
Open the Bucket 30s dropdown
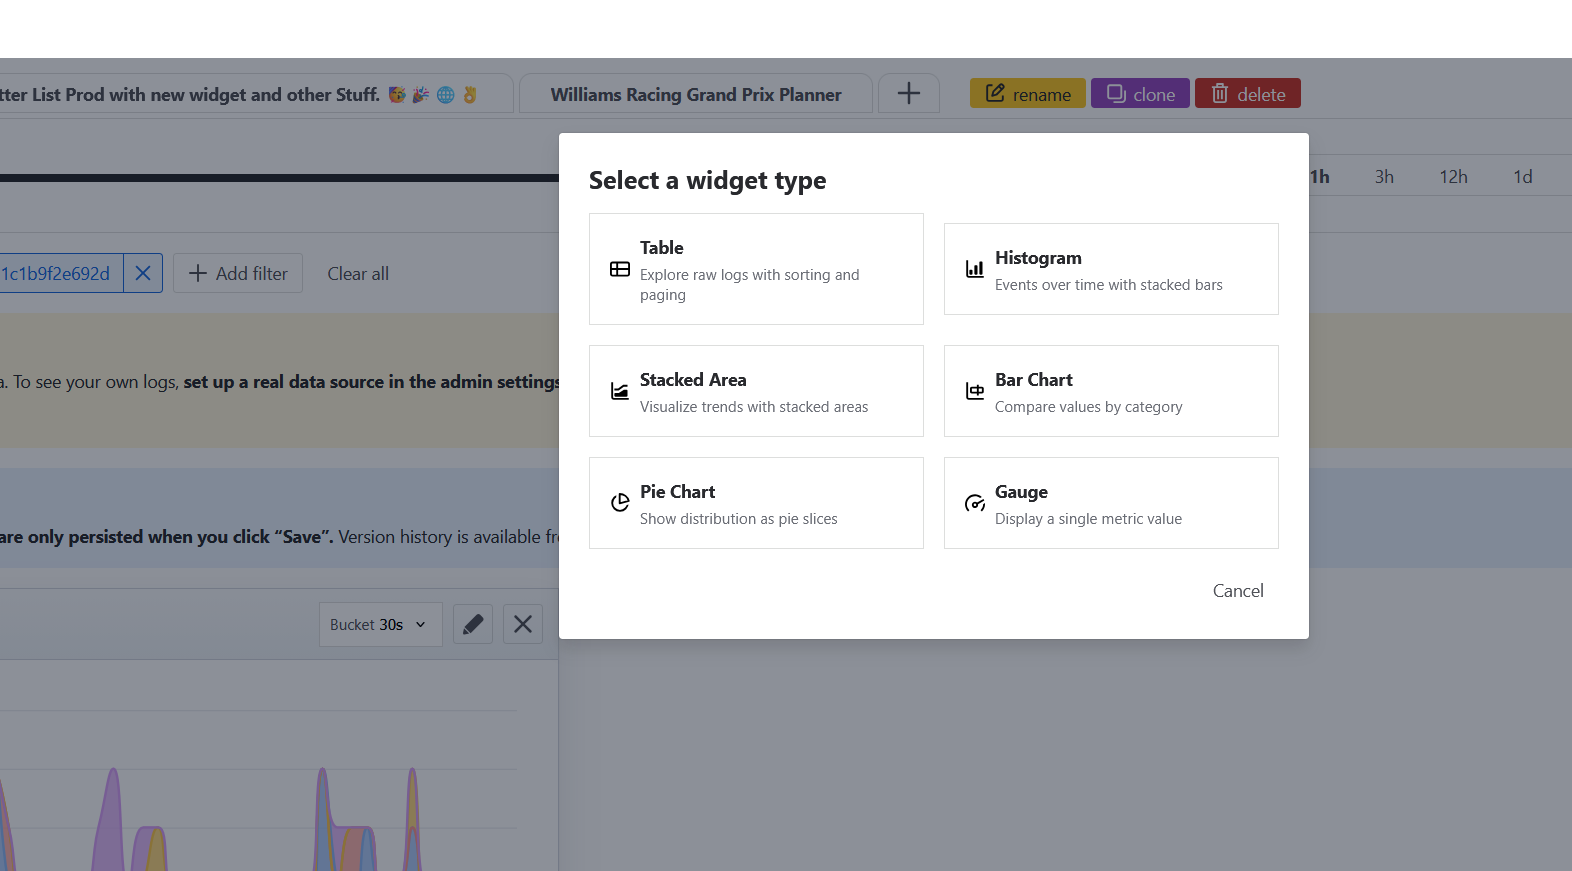click(x=380, y=624)
